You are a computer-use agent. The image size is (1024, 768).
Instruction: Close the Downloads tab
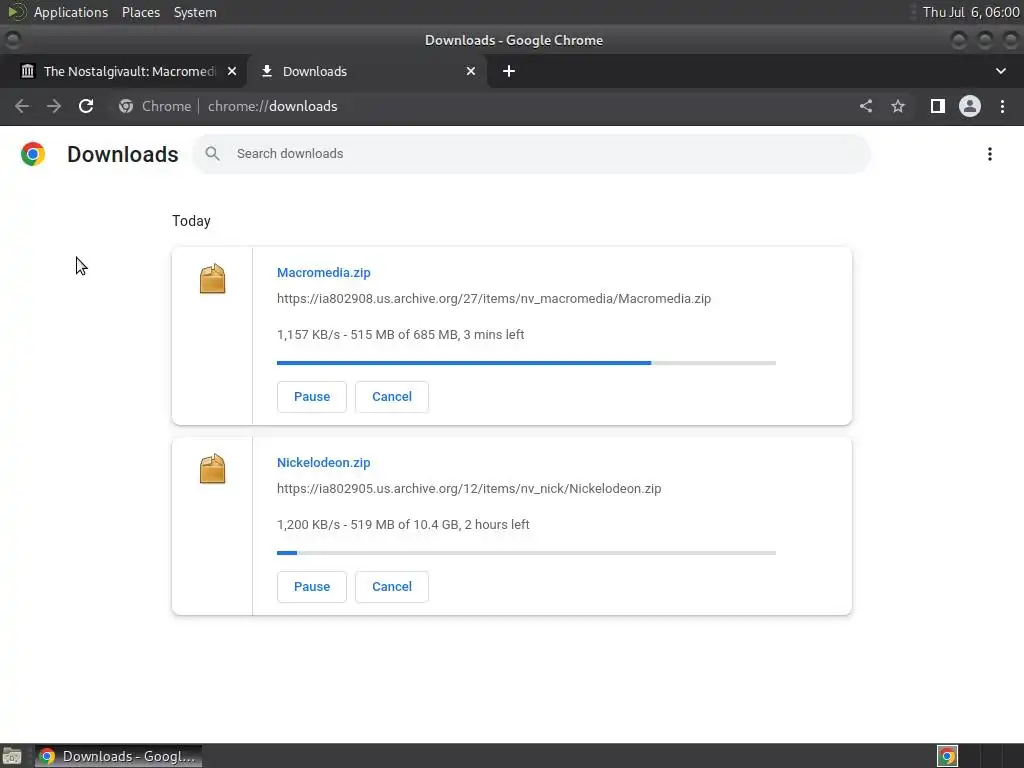471,71
